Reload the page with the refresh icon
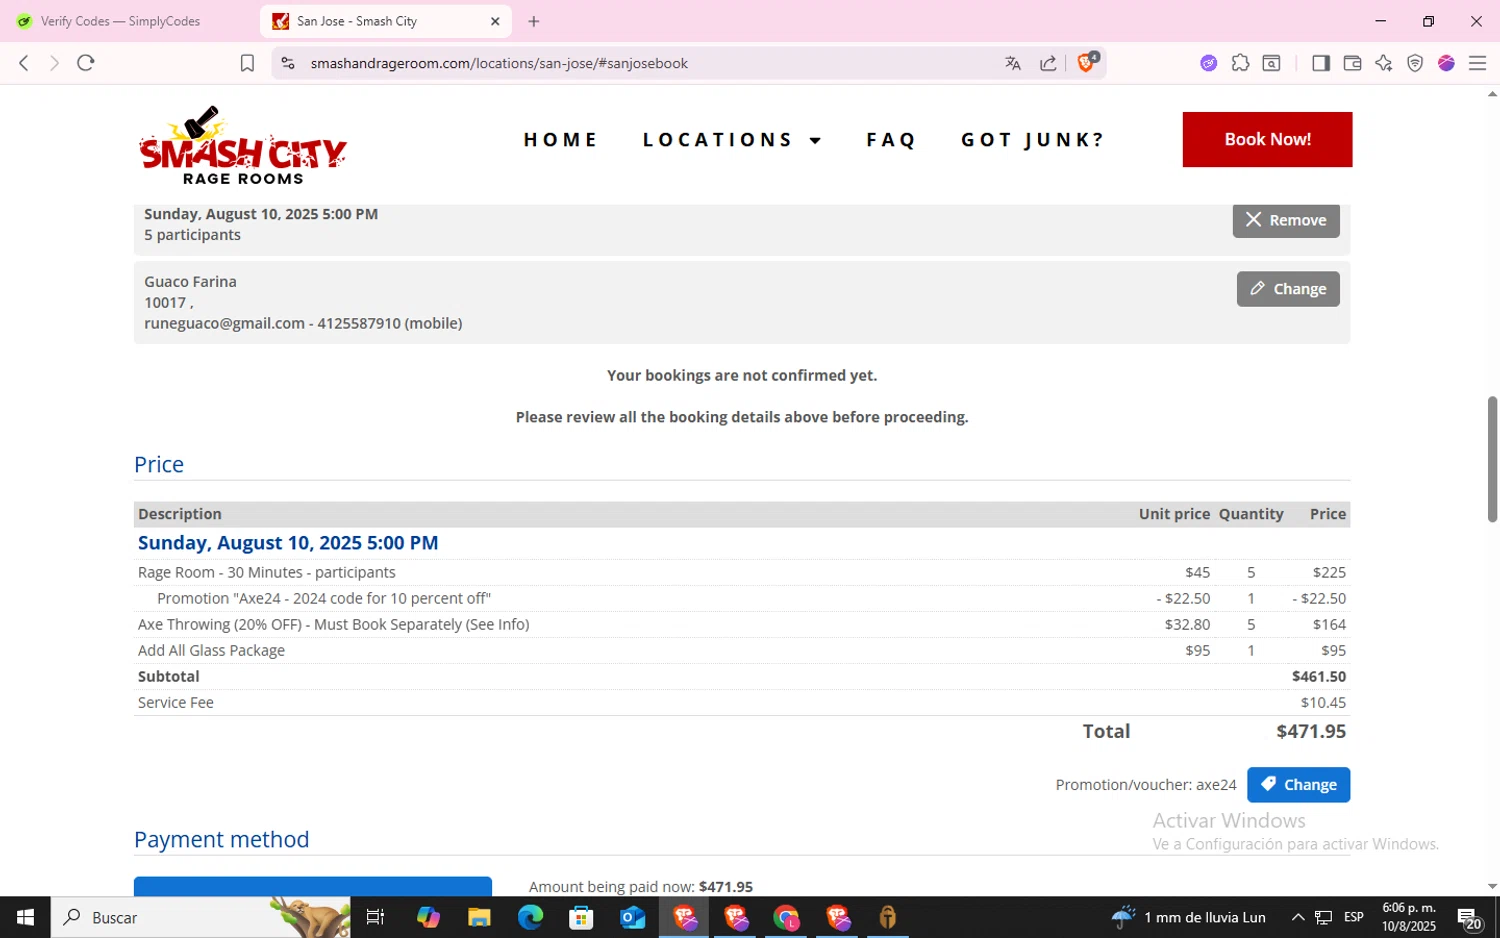This screenshot has height=938, width=1500. 86,63
